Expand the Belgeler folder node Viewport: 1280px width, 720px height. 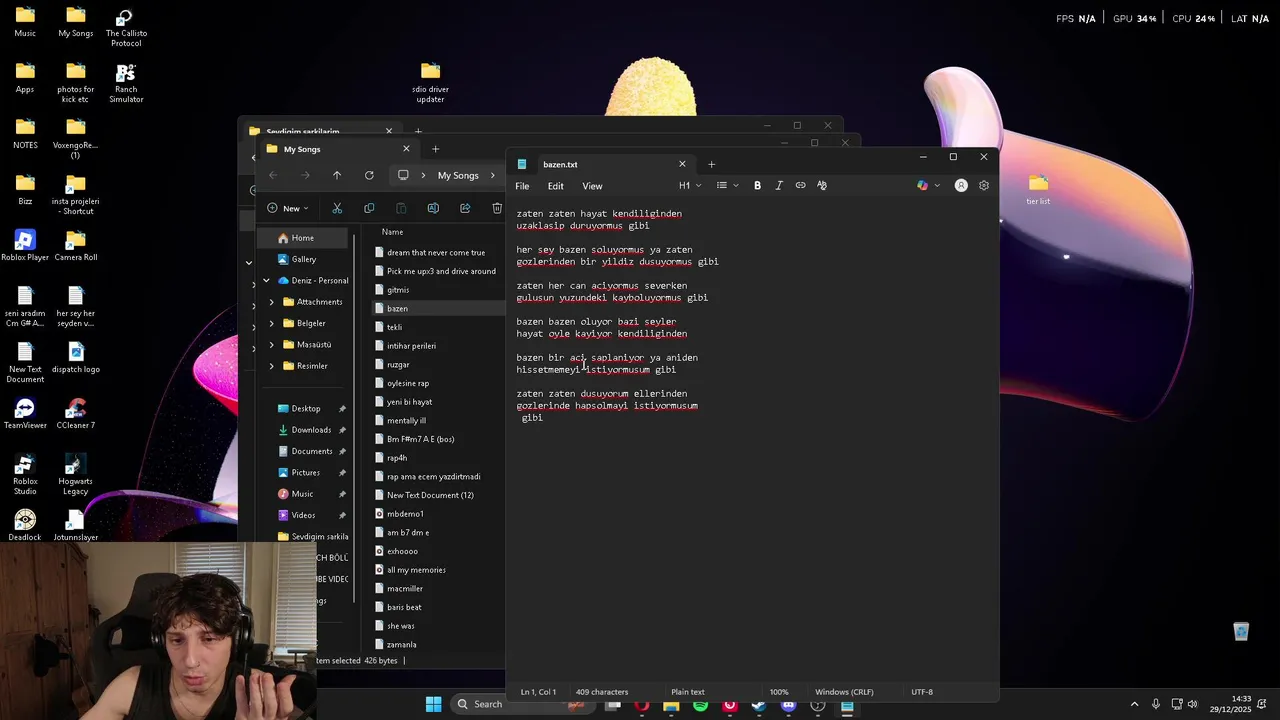272,323
